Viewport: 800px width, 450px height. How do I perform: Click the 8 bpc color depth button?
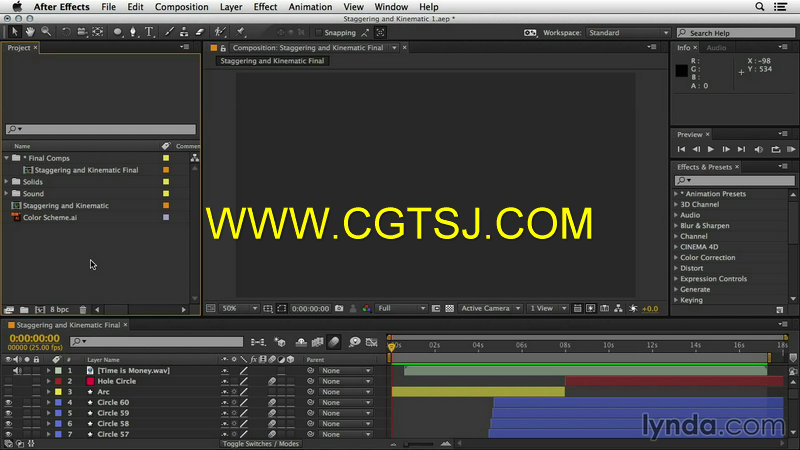[59, 309]
